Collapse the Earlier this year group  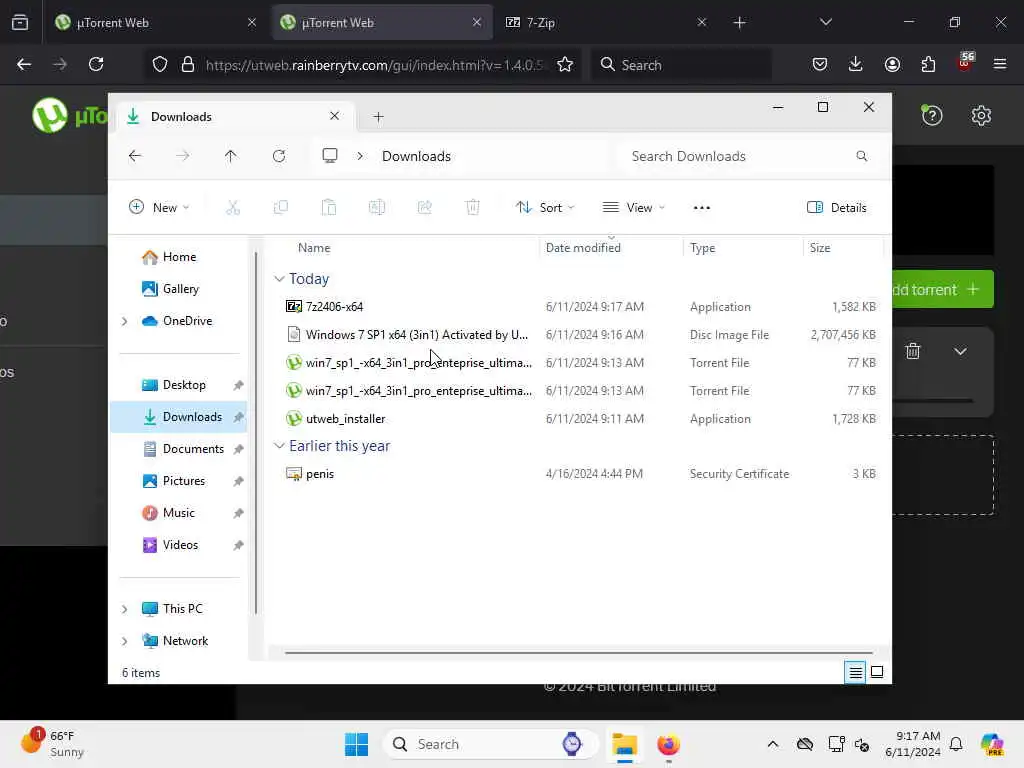(279, 446)
